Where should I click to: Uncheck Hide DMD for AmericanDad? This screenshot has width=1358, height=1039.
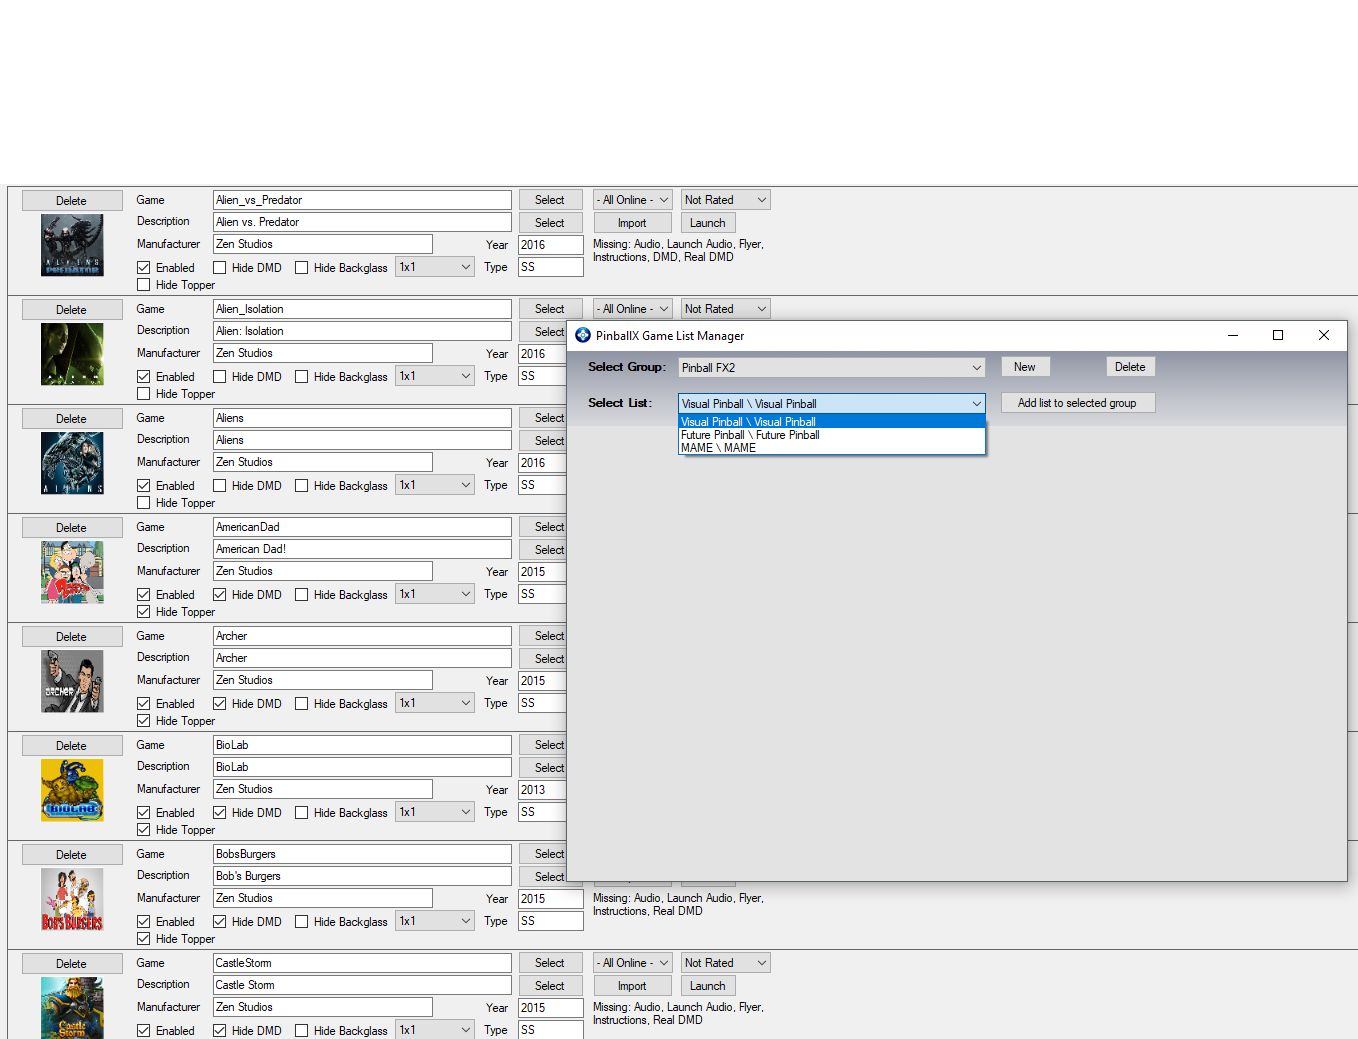pos(220,595)
